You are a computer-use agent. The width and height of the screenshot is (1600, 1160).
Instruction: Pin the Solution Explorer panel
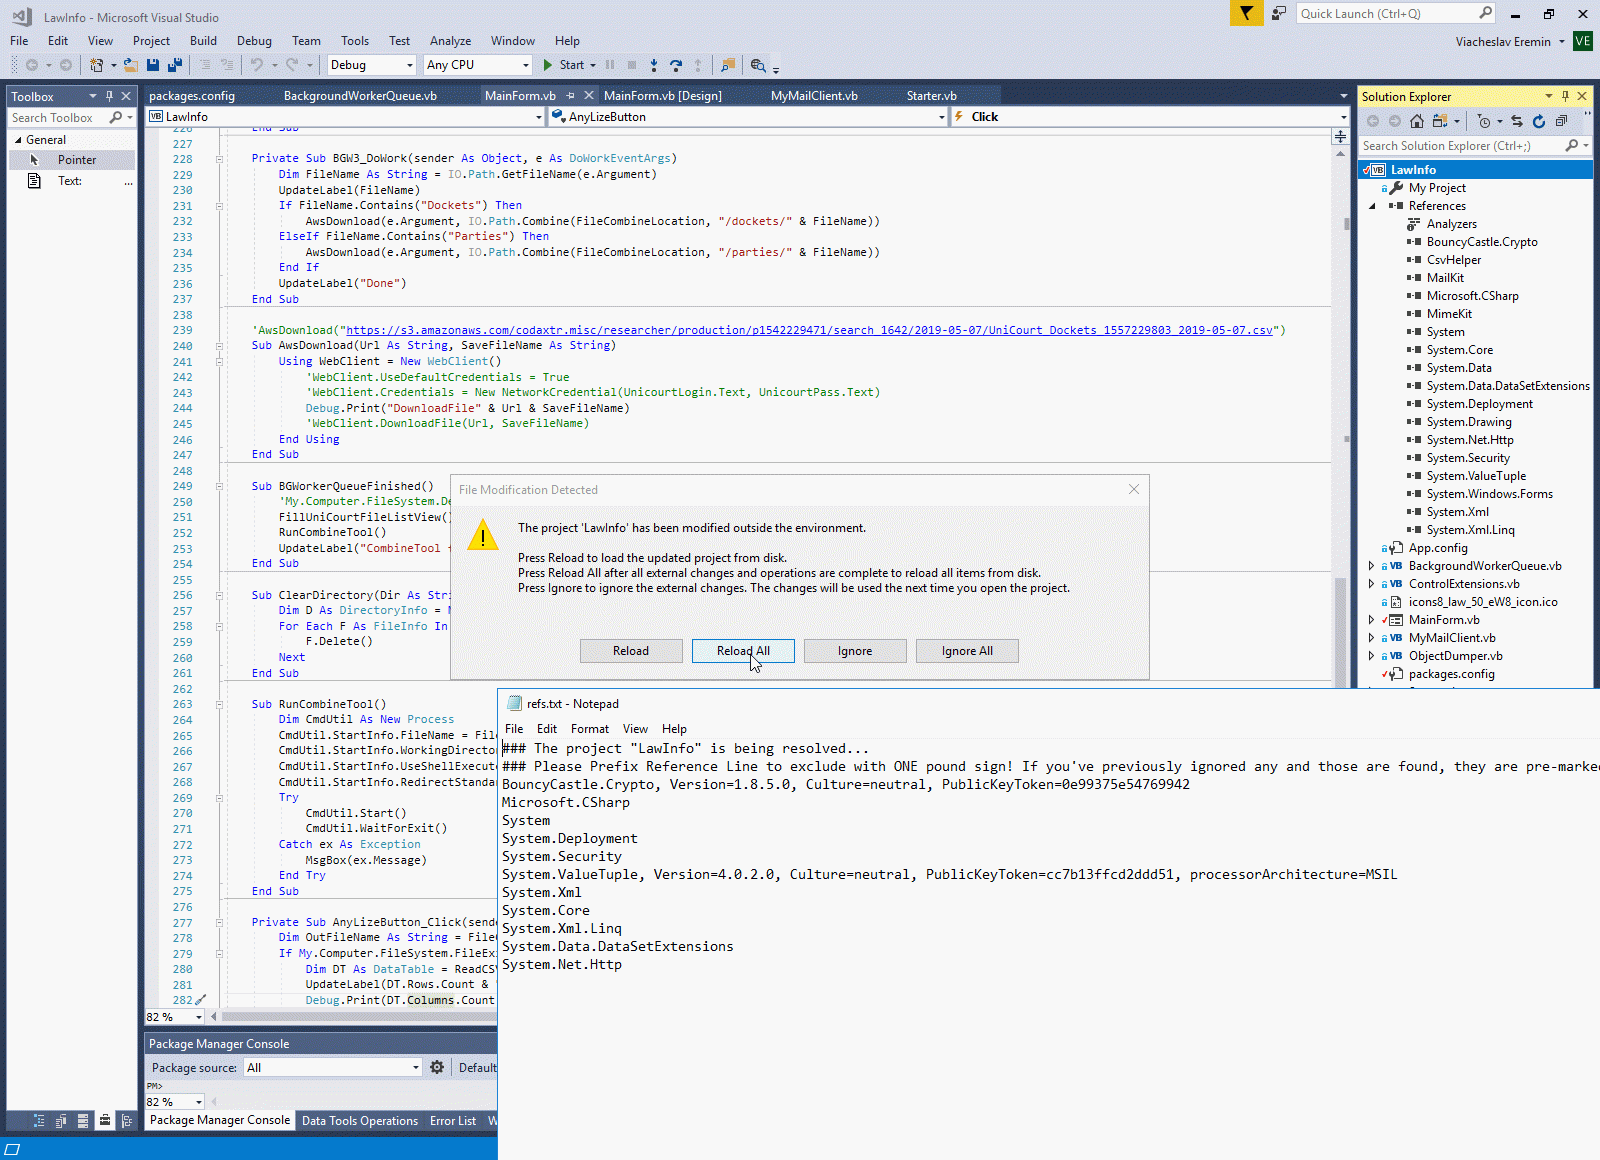pos(1565,96)
